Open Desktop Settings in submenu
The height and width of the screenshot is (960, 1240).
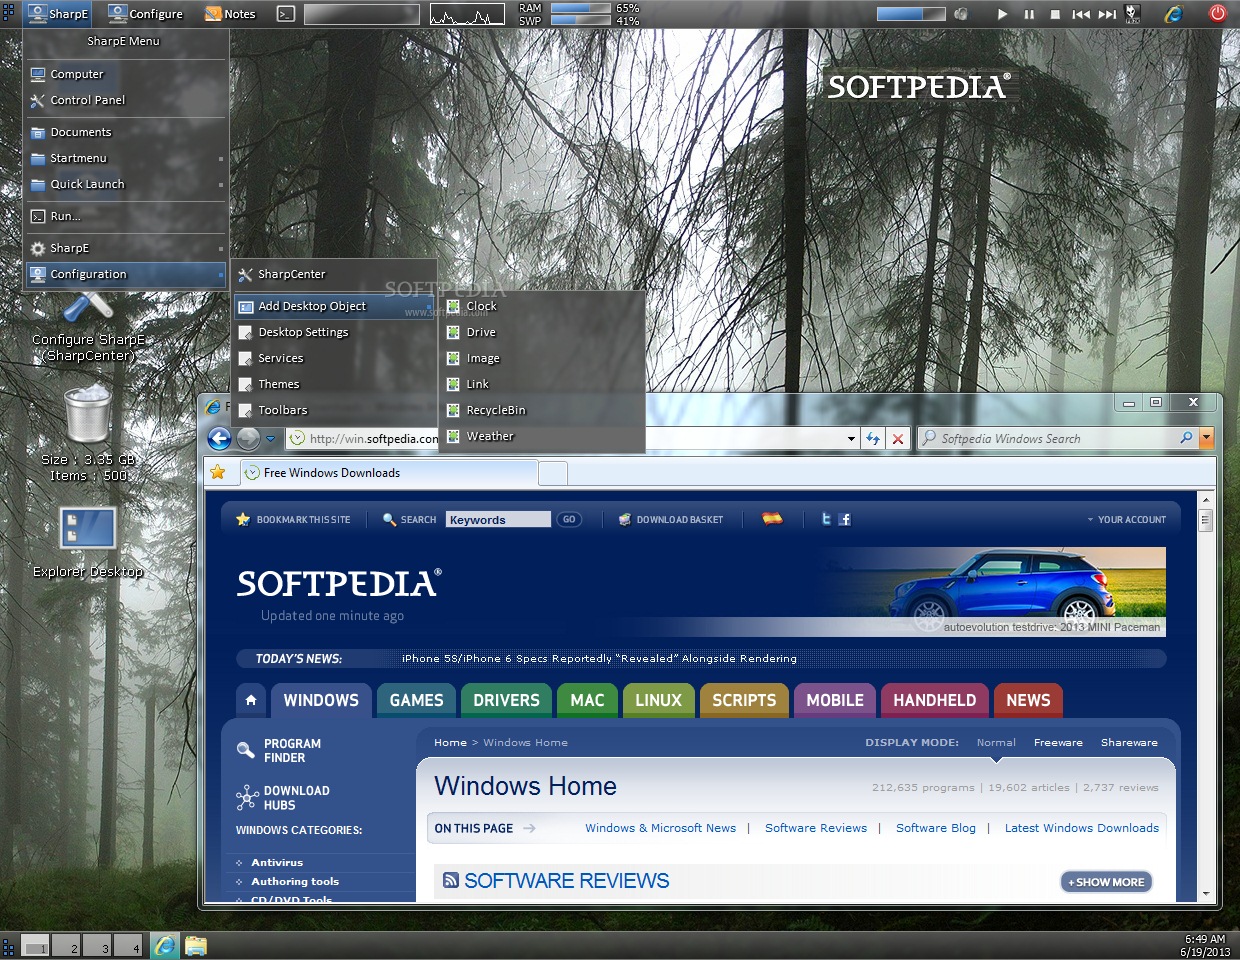pyautogui.click(x=334, y=332)
